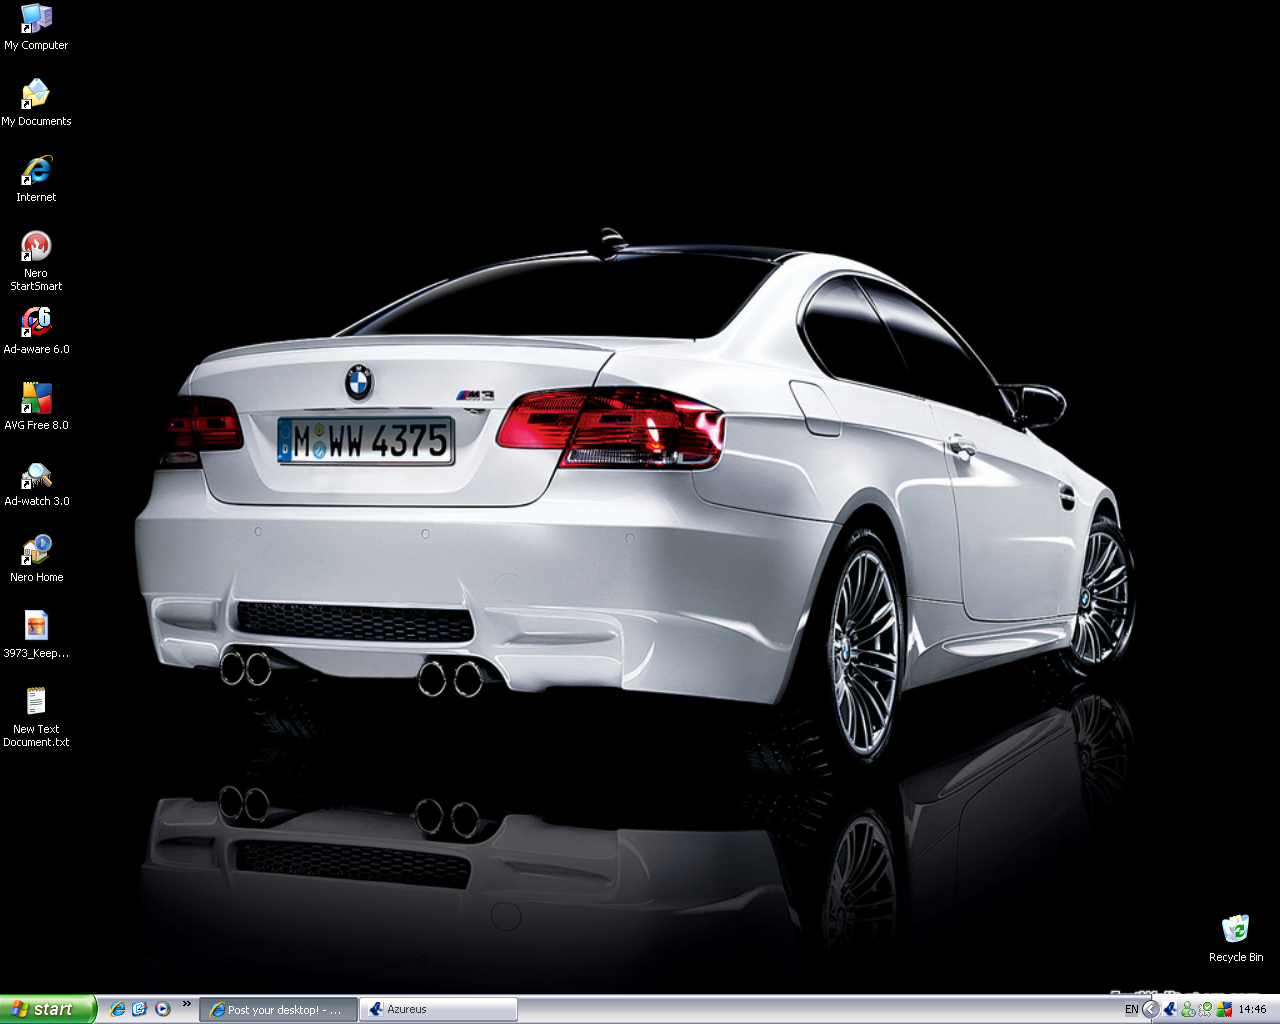
Task: Click the green-checkmark tray icon
Action: tap(1206, 1010)
